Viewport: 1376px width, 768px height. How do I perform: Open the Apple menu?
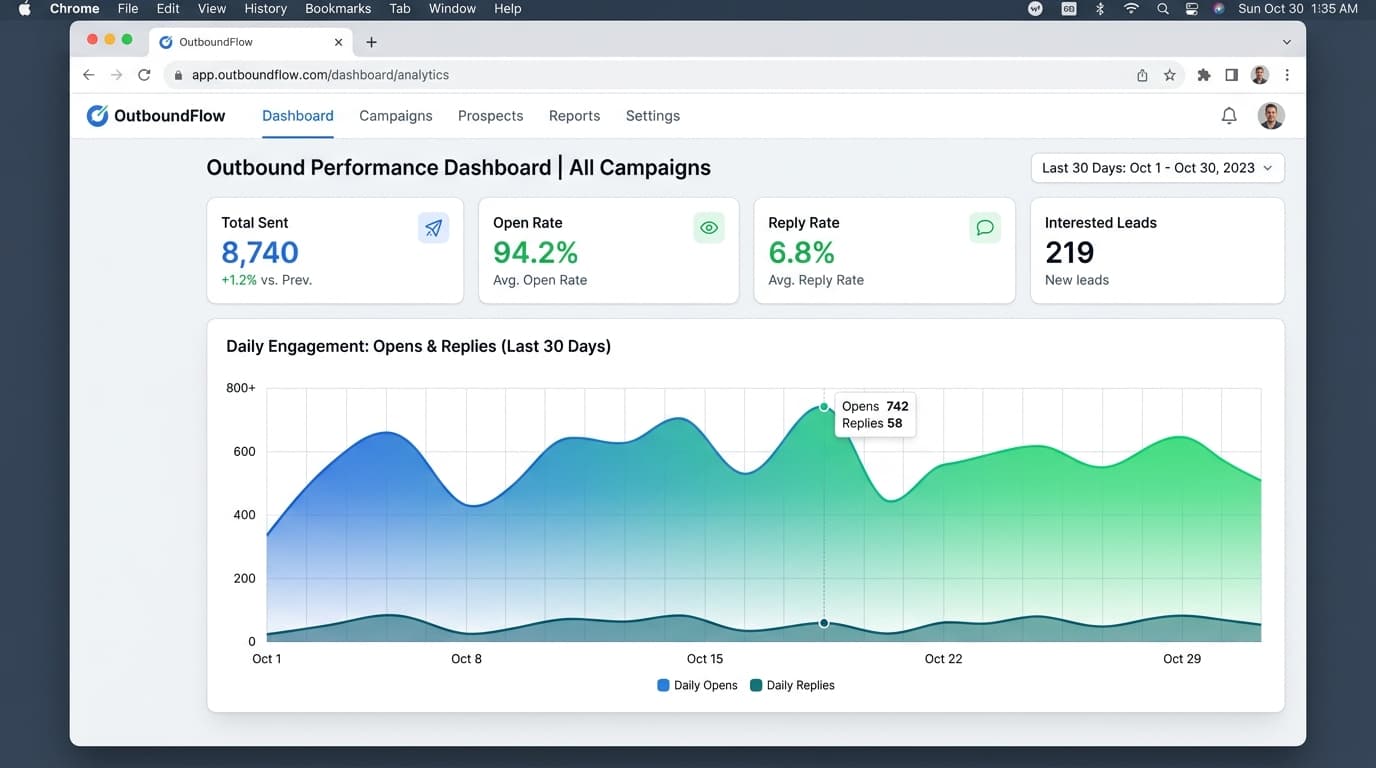tap(25, 8)
